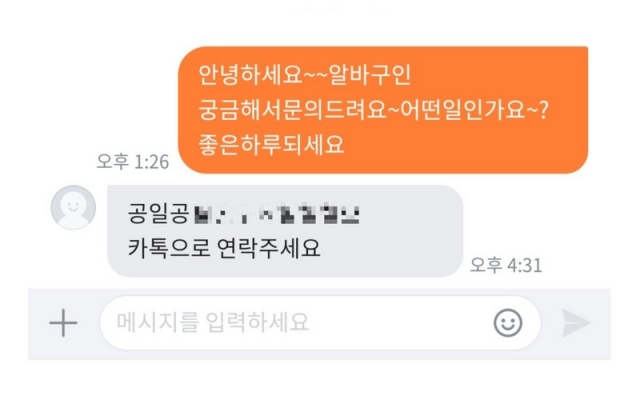
Task: Open the sender's default profile avatar
Action: point(73,207)
